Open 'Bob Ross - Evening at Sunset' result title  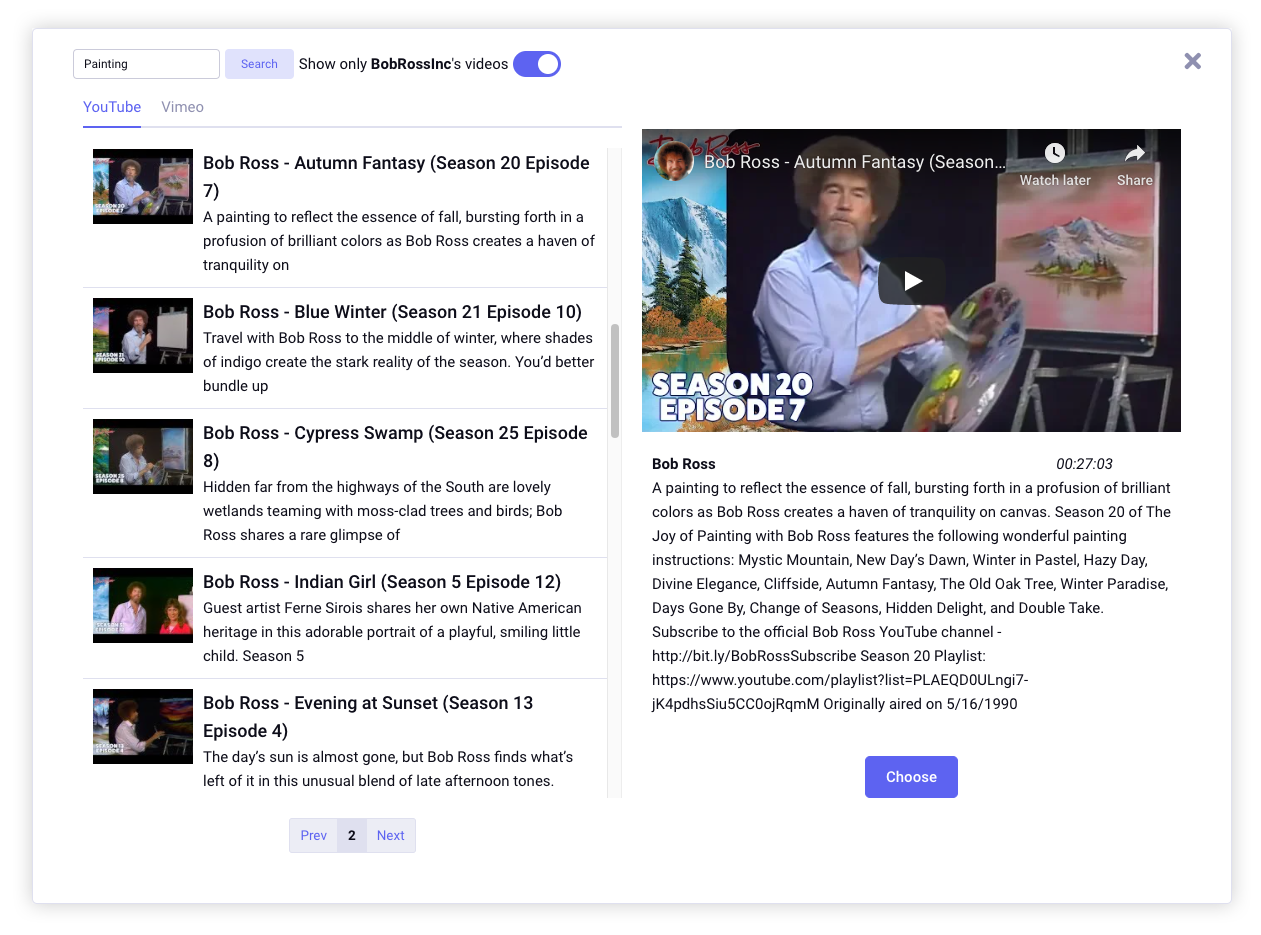tap(368, 717)
